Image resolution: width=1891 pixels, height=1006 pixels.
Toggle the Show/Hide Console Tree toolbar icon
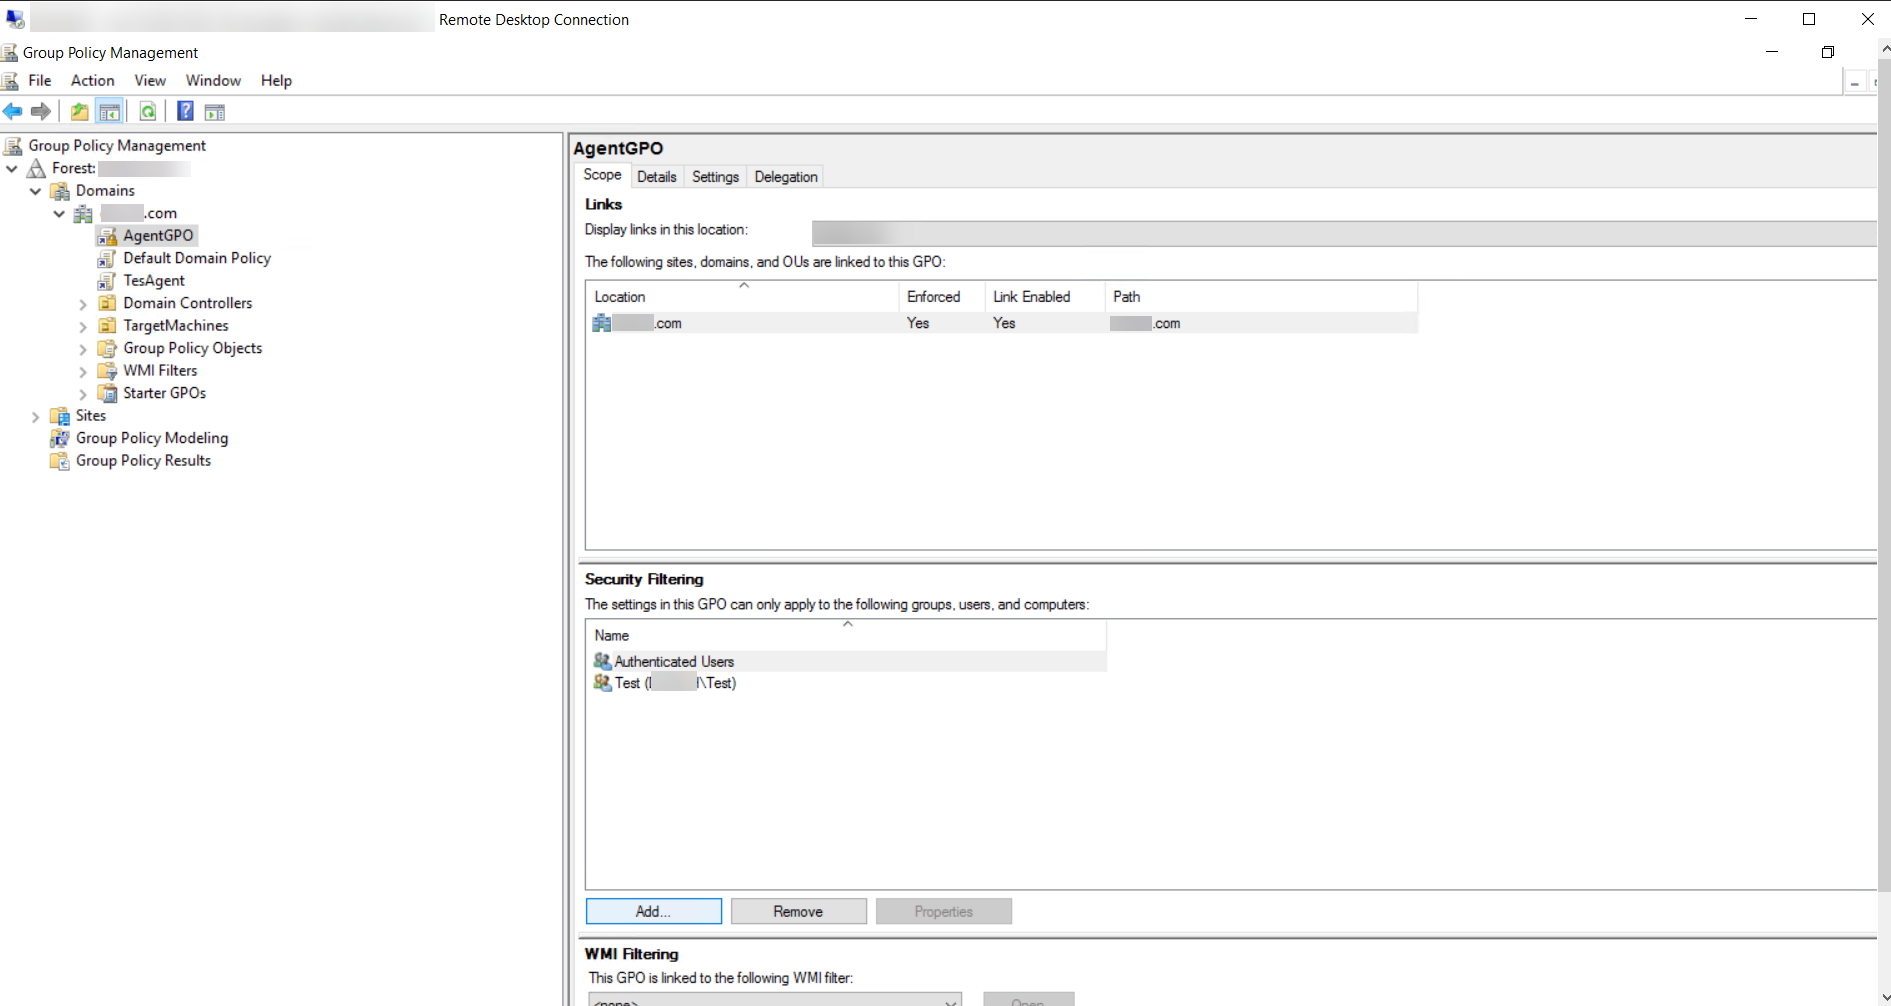(x=110, y=111)
